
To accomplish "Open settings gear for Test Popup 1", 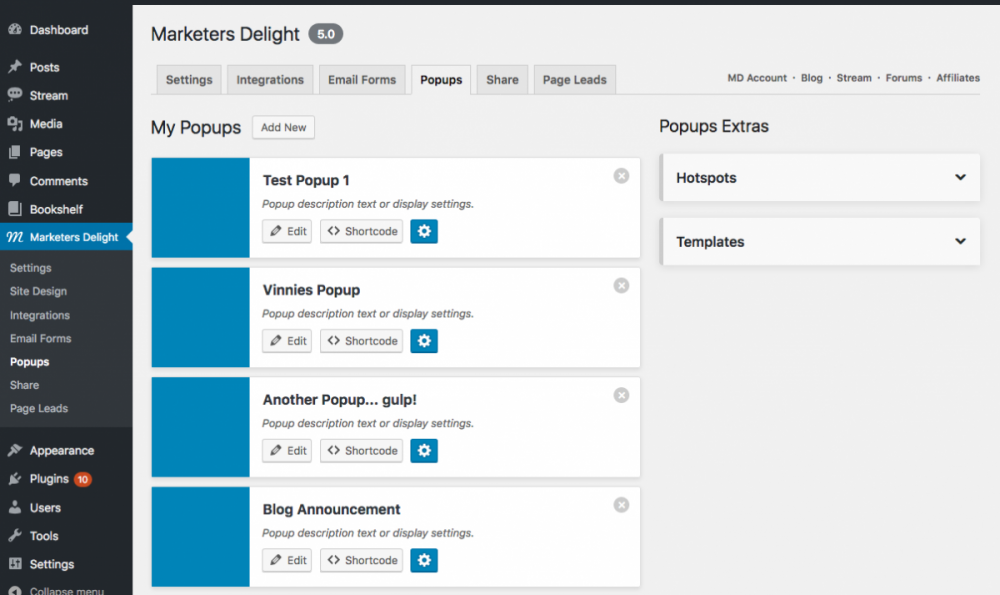I will (423, 231).
